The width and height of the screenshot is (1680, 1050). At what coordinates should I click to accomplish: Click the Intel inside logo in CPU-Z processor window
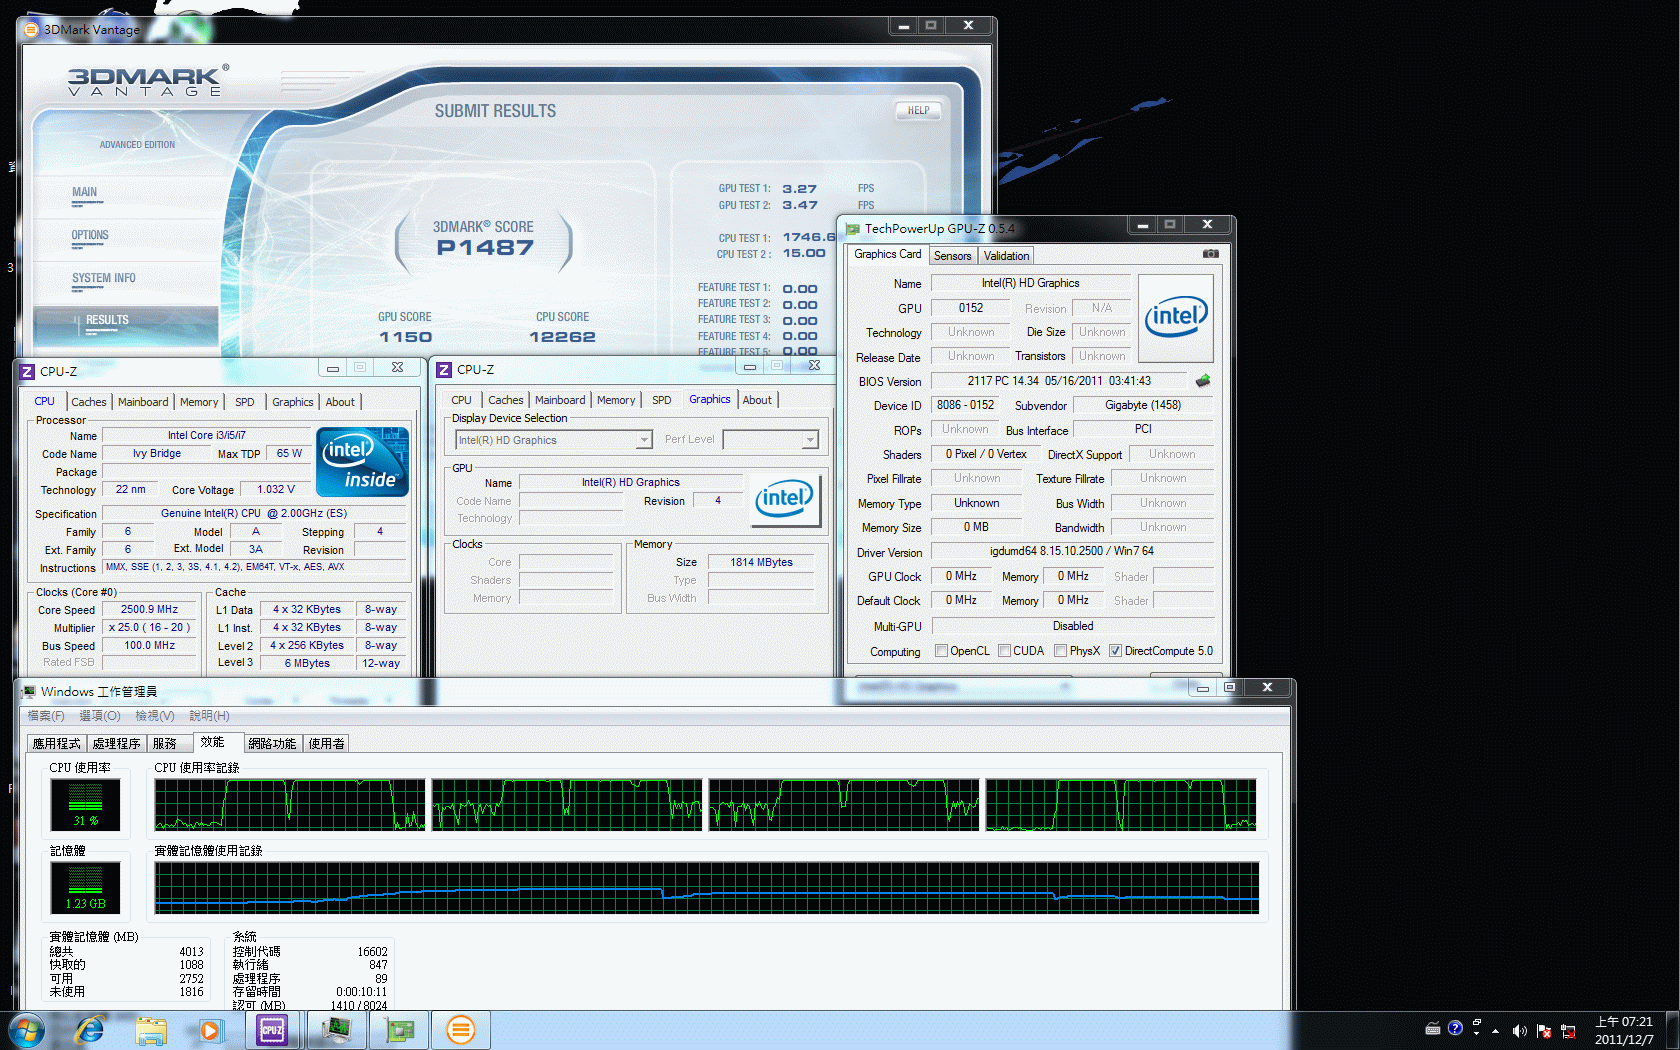pyautogui.click(x=362, y=462)
